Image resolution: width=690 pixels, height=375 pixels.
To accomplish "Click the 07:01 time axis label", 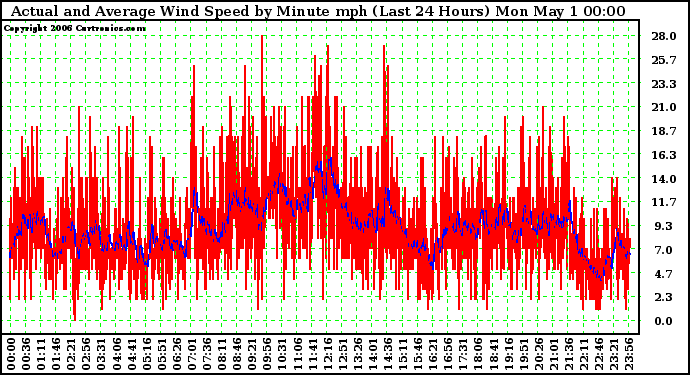I will coord(191,354).
